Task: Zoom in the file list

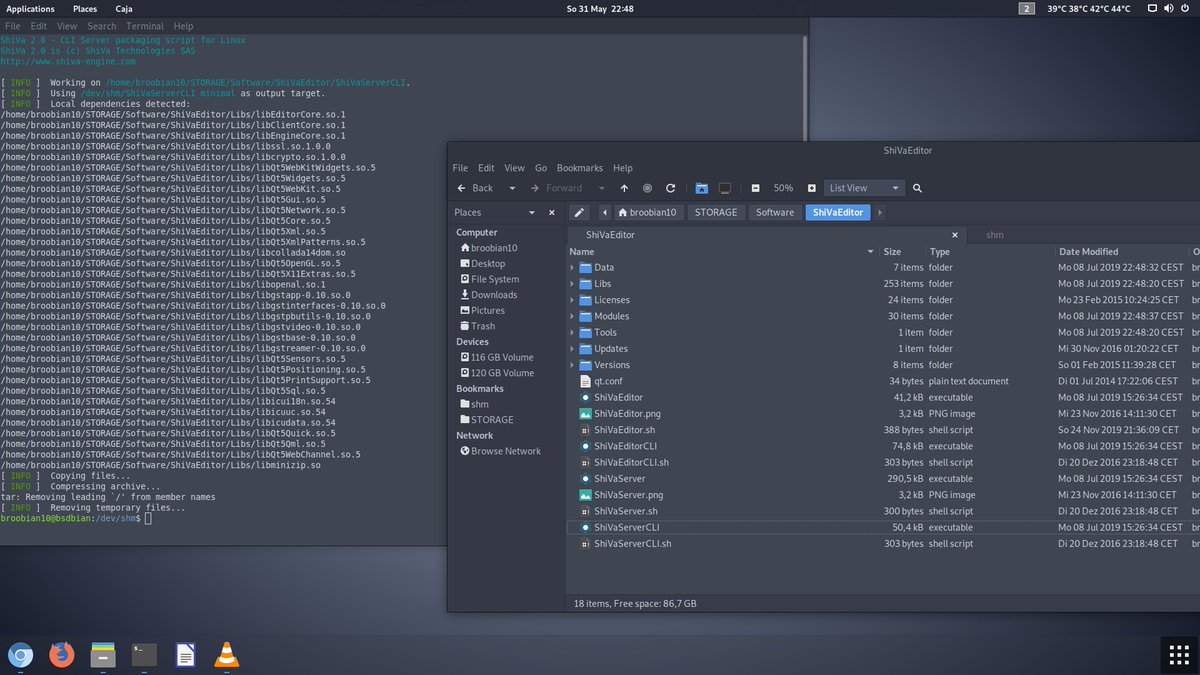Action: [x=811, y=188]
